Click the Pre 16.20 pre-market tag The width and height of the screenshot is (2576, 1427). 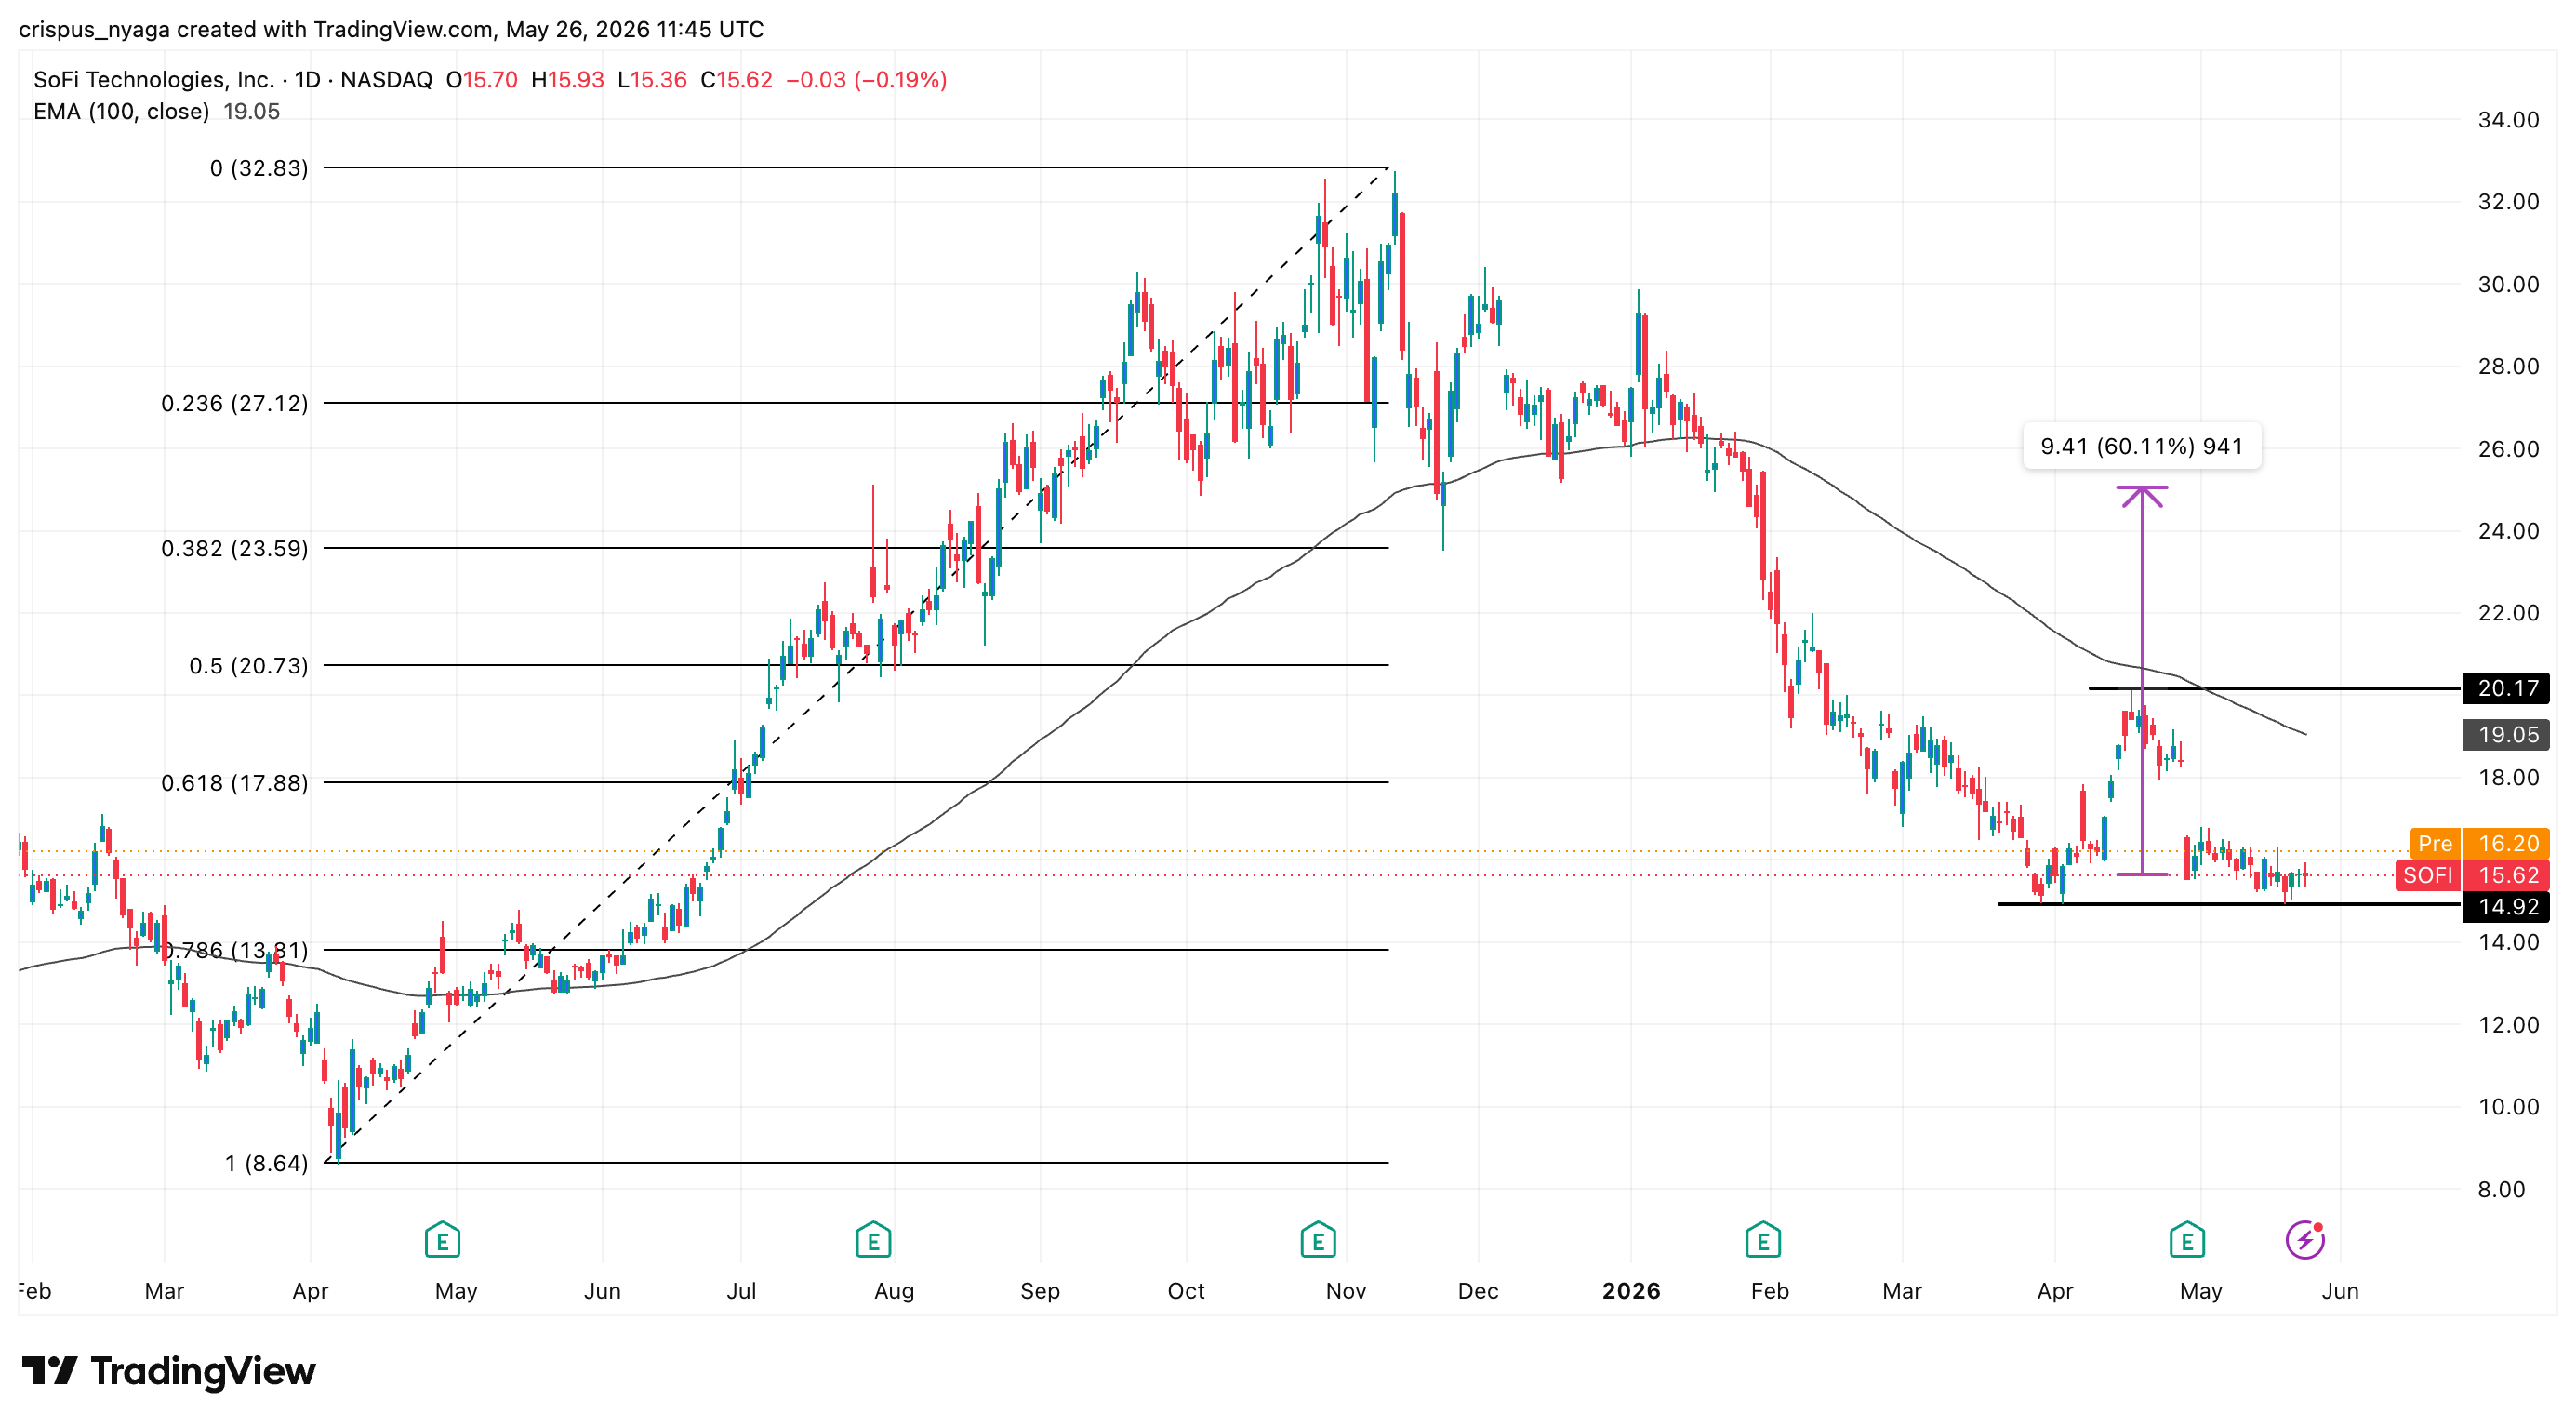(2480, 844)
